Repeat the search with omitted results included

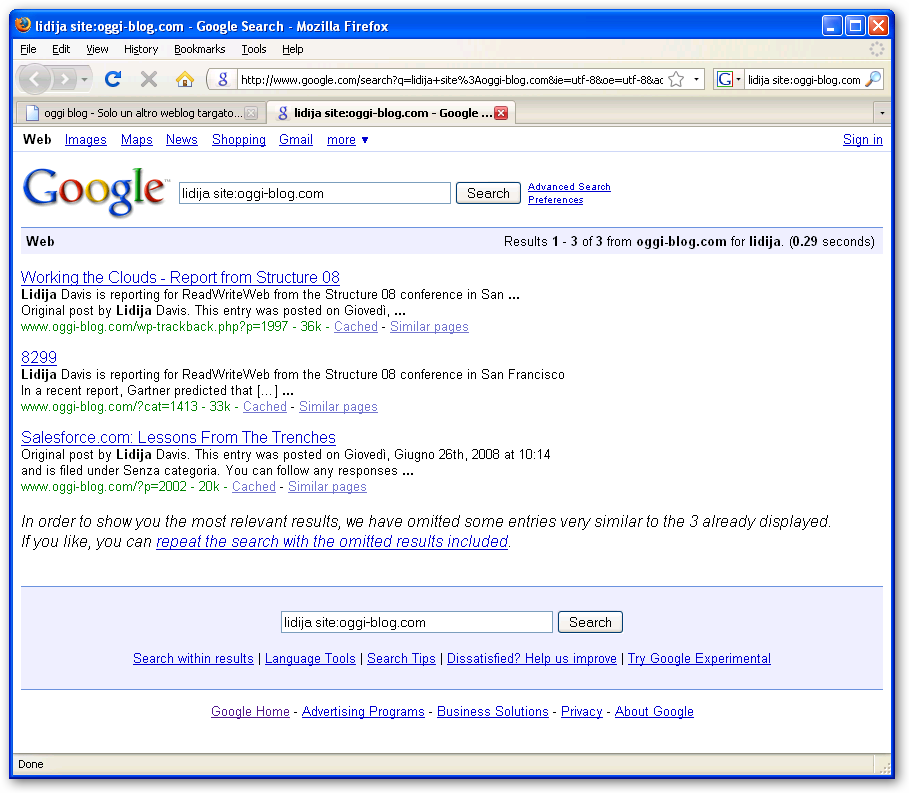pyautogui.click(x=332, y=541)
